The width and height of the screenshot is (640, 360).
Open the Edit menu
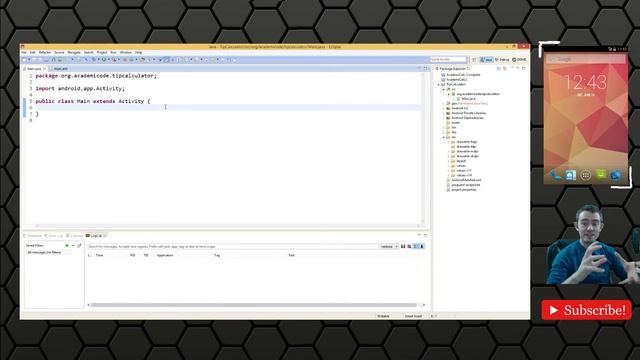pos(33,52)
